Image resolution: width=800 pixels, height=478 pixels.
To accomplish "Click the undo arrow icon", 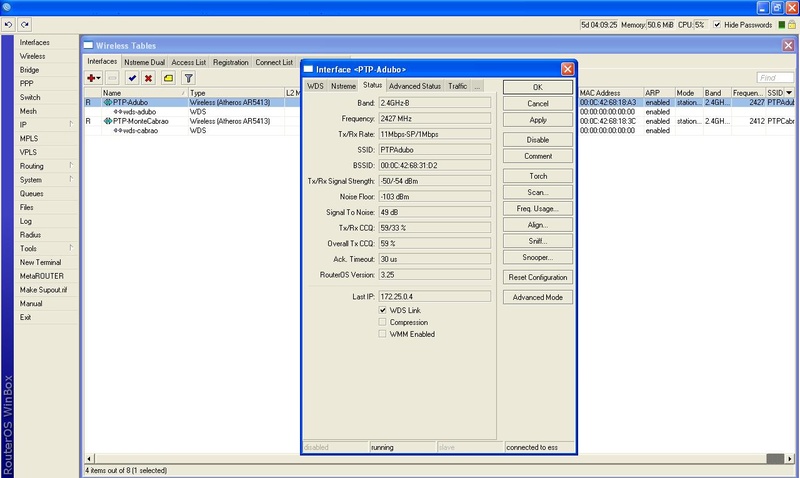I will [x=10, y=23].
